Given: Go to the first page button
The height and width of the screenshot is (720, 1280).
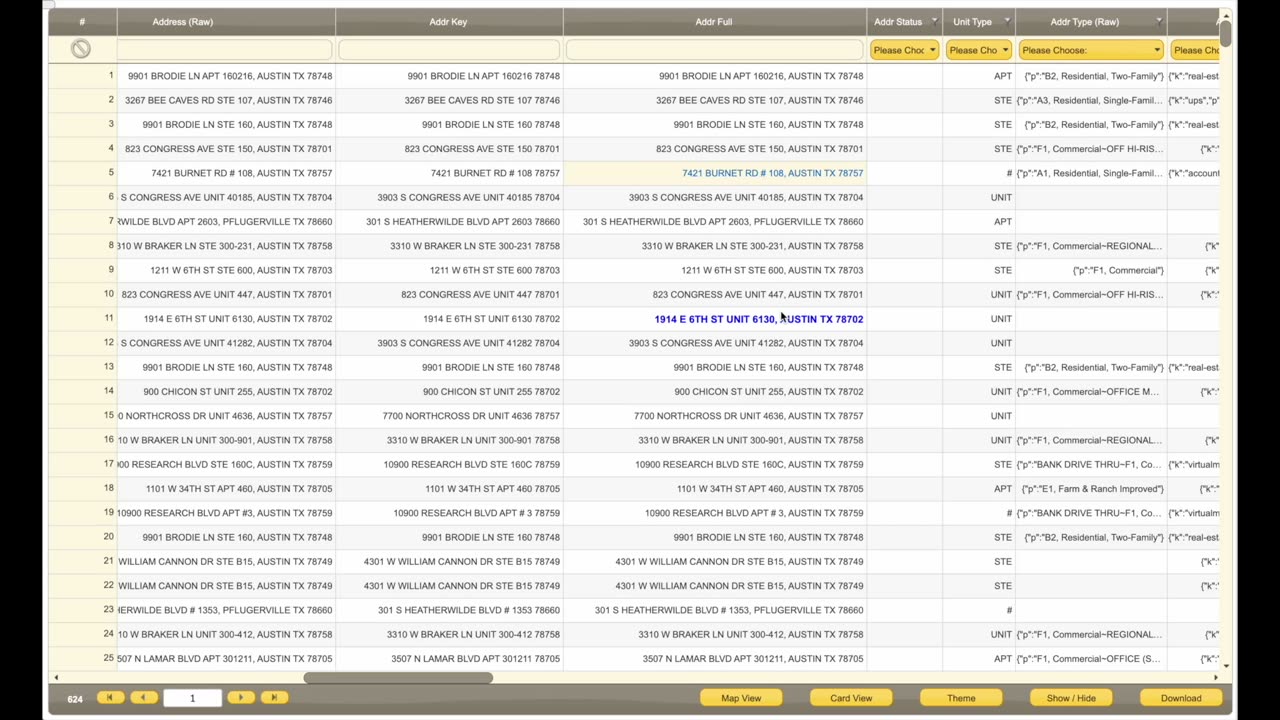Looking at the screenshot, I should coord(110,698).
